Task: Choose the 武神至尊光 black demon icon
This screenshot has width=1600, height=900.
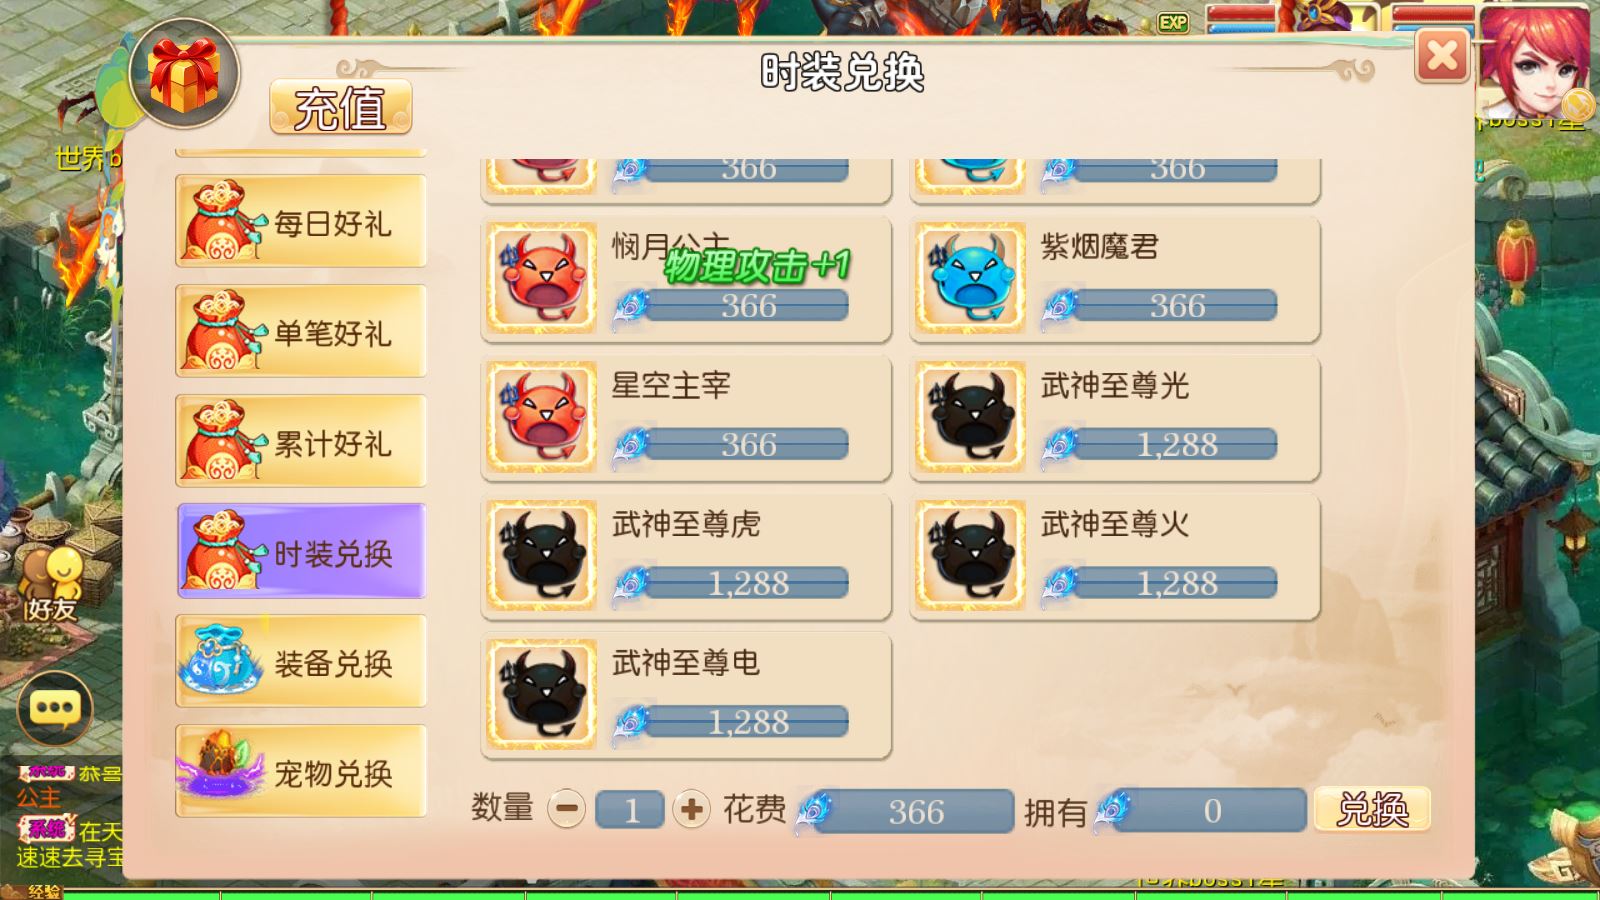Action: (x=970, y=417)
